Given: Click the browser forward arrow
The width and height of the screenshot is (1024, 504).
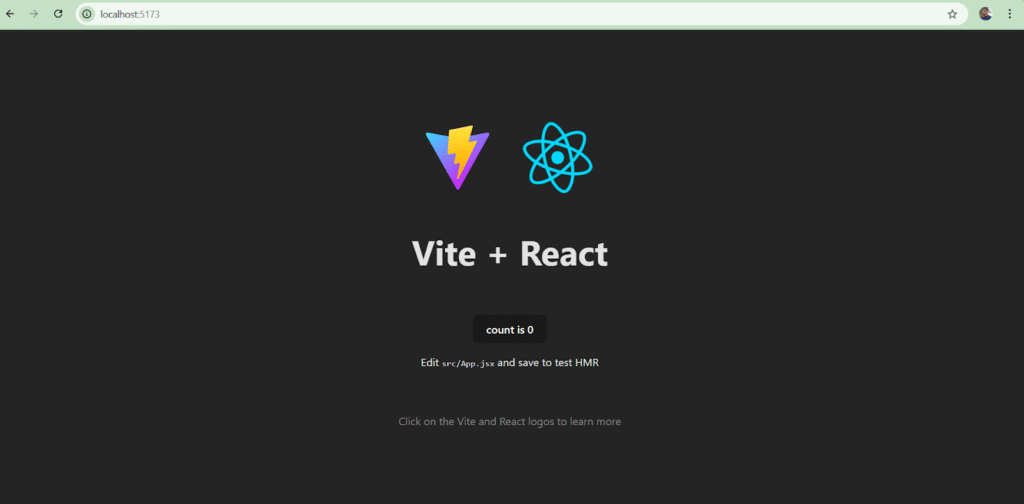Looking at the screenshot, I should click(x=34, y=14).
